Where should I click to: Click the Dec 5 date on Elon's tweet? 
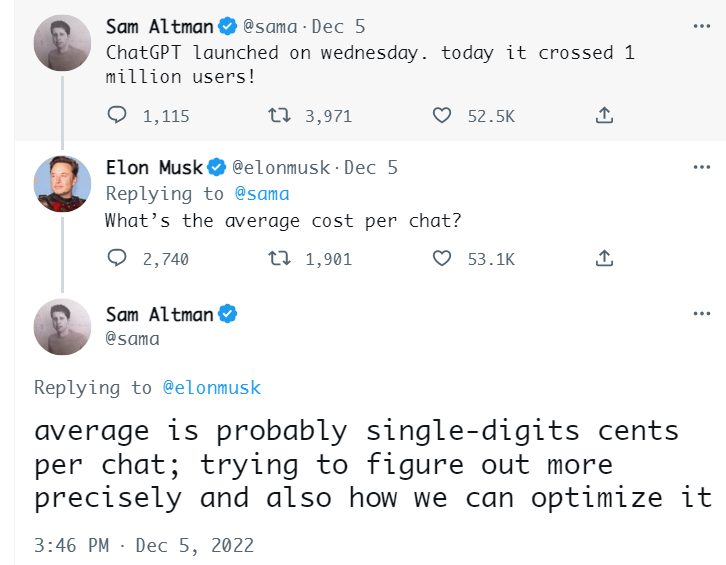pyautogui.click(x=371, y=168)
